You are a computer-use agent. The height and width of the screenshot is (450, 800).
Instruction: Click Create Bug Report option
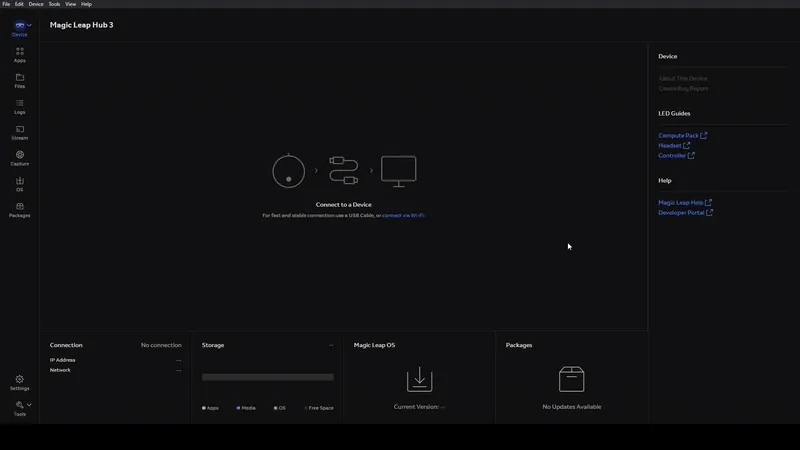click(683, 88)
